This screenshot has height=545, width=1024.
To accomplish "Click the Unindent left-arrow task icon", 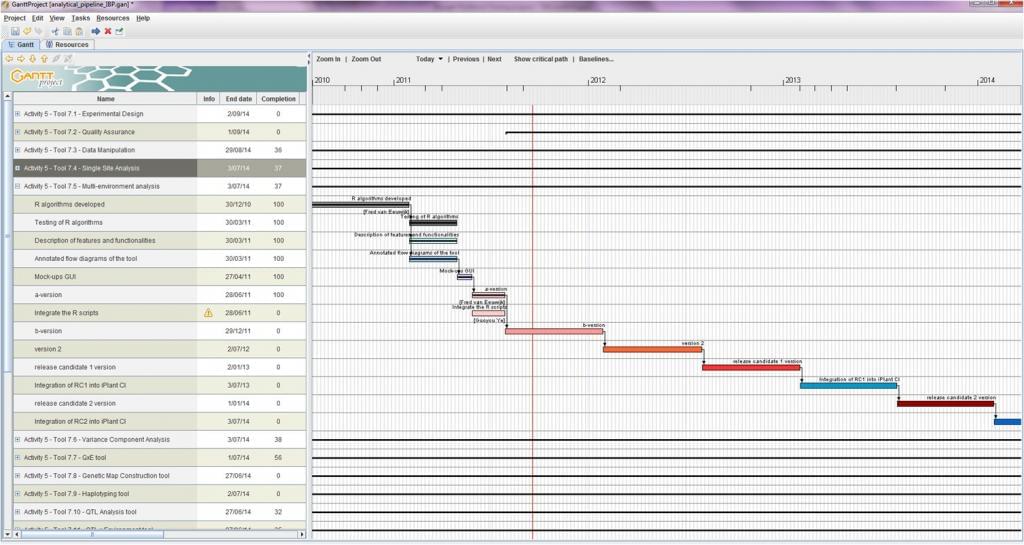I will [x=9, y=59].
